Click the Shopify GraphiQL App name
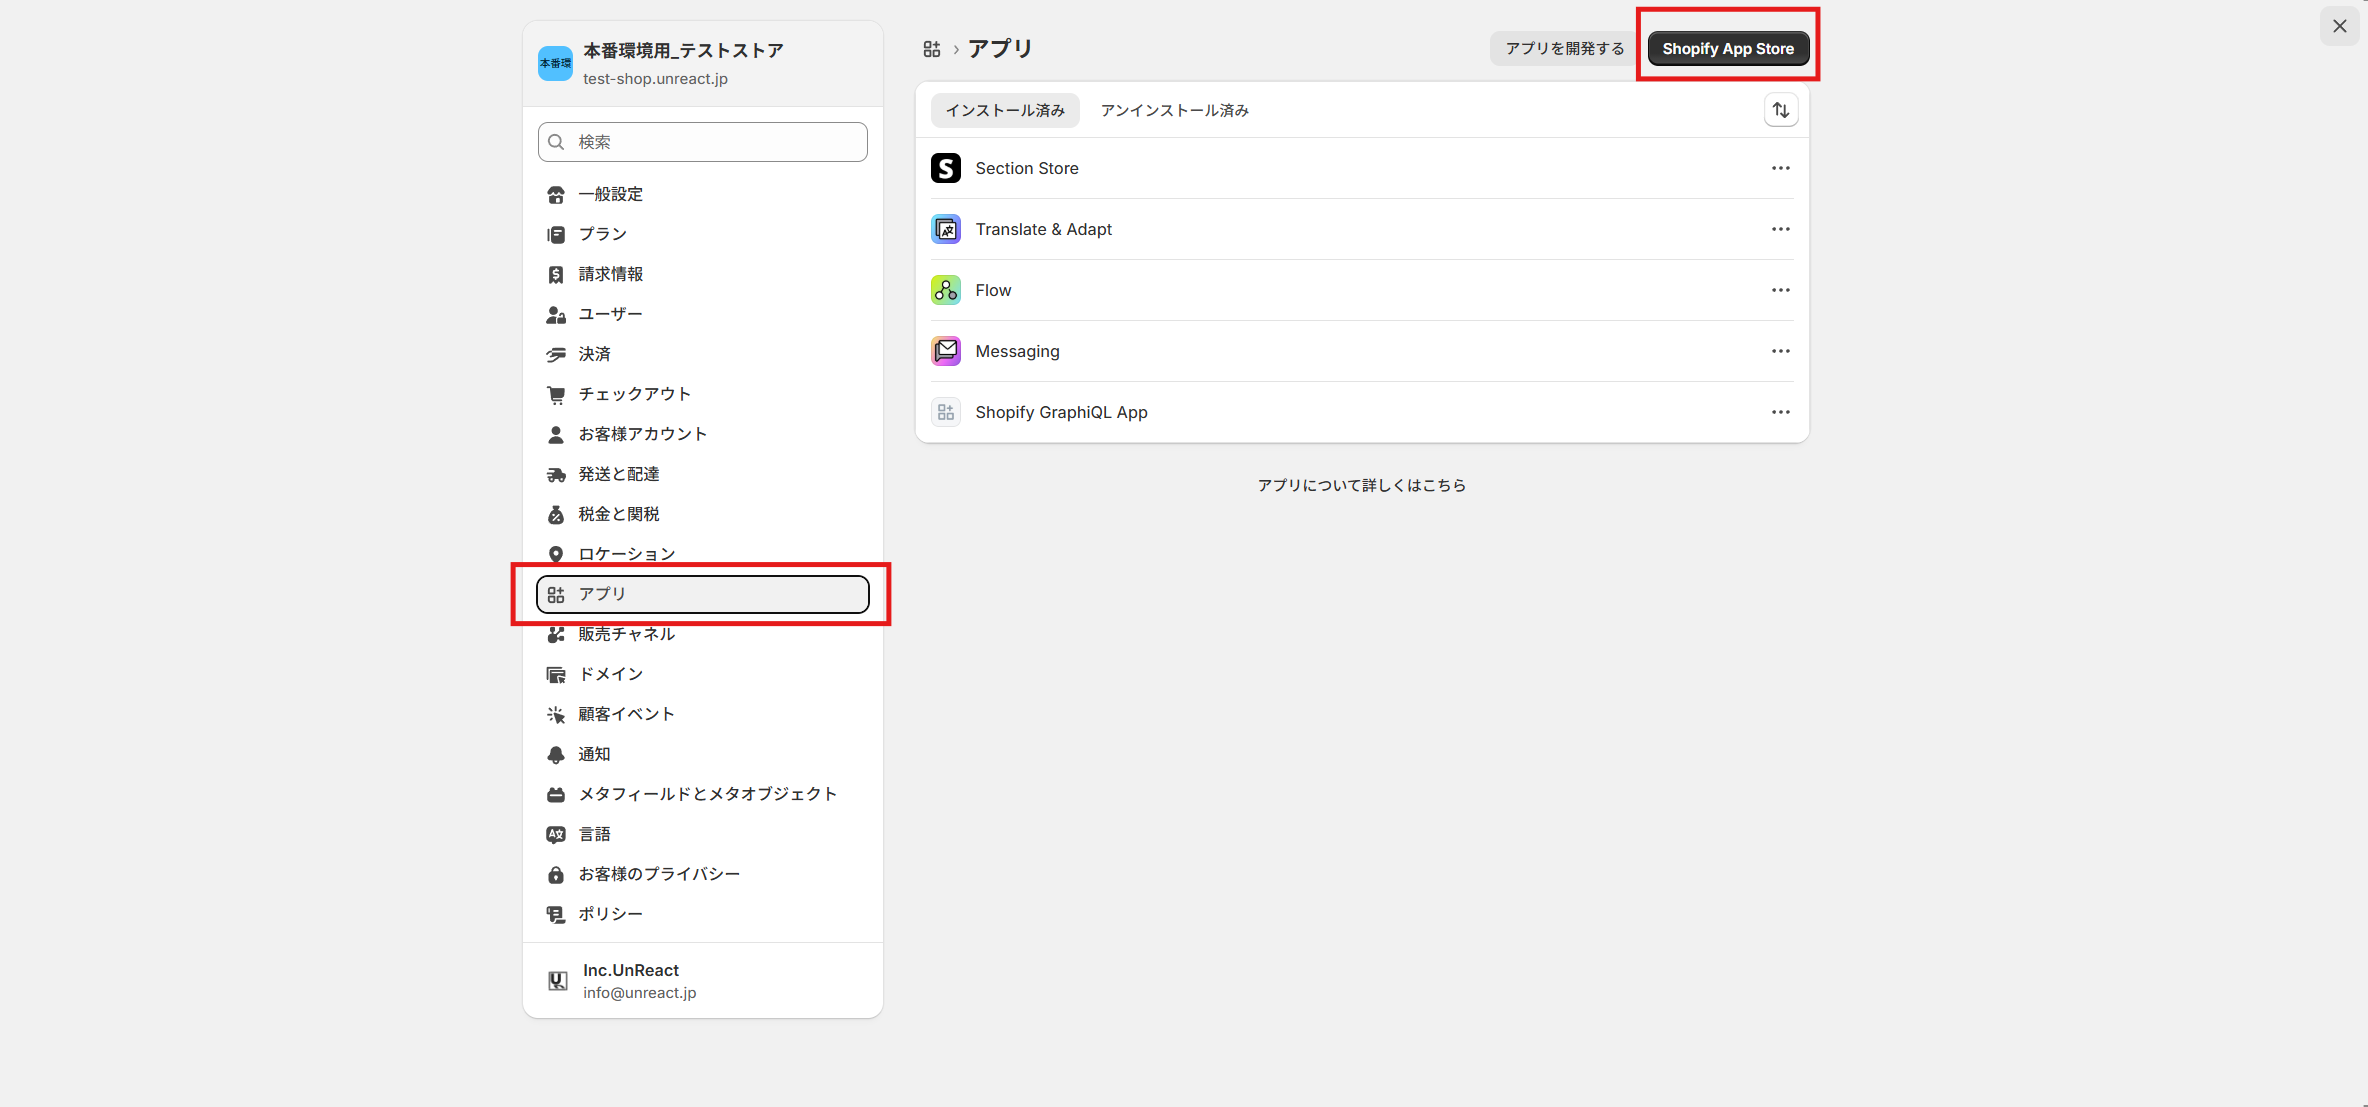This screenshot has width=2368, height=1107. (1061, 412)
